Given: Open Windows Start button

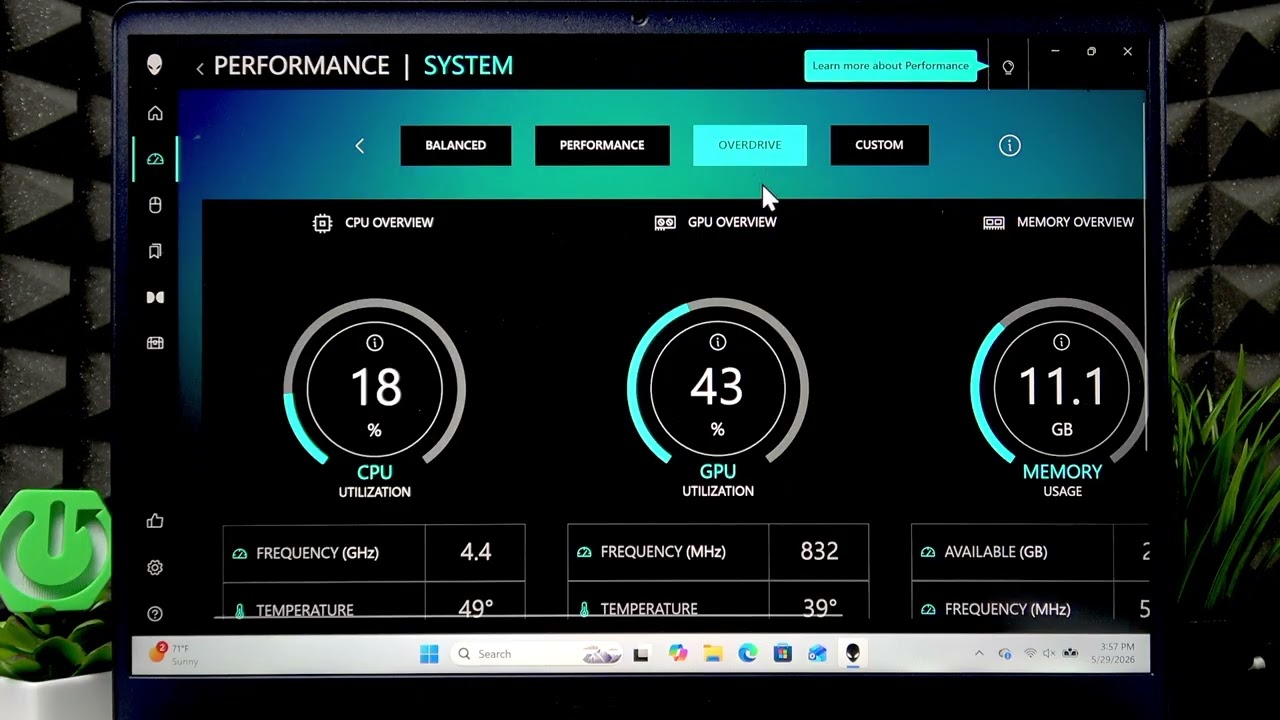Looking at the screenshot, I should [x=429, y=654].
